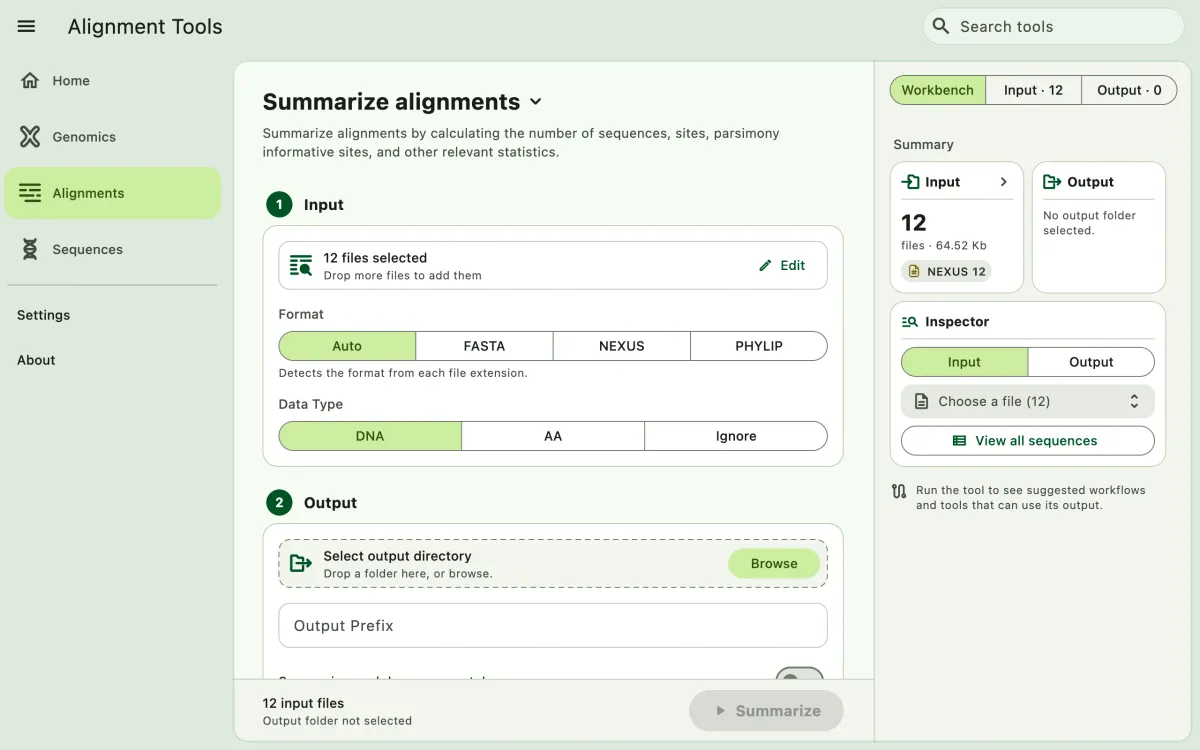Click the 12 files selected row
The width and height of the screenshot is (1200, 750).
(x=553, y=266)
